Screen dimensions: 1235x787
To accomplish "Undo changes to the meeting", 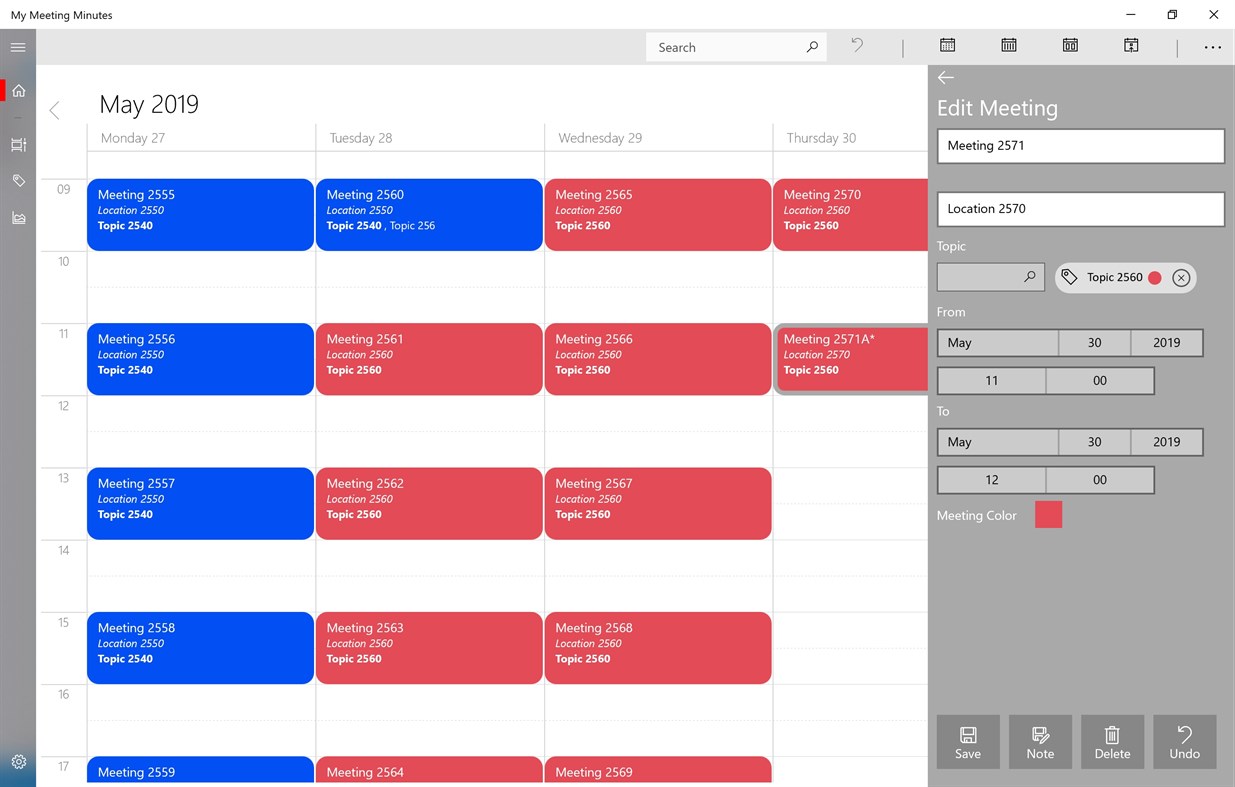I will click(x=1184, y=742).
